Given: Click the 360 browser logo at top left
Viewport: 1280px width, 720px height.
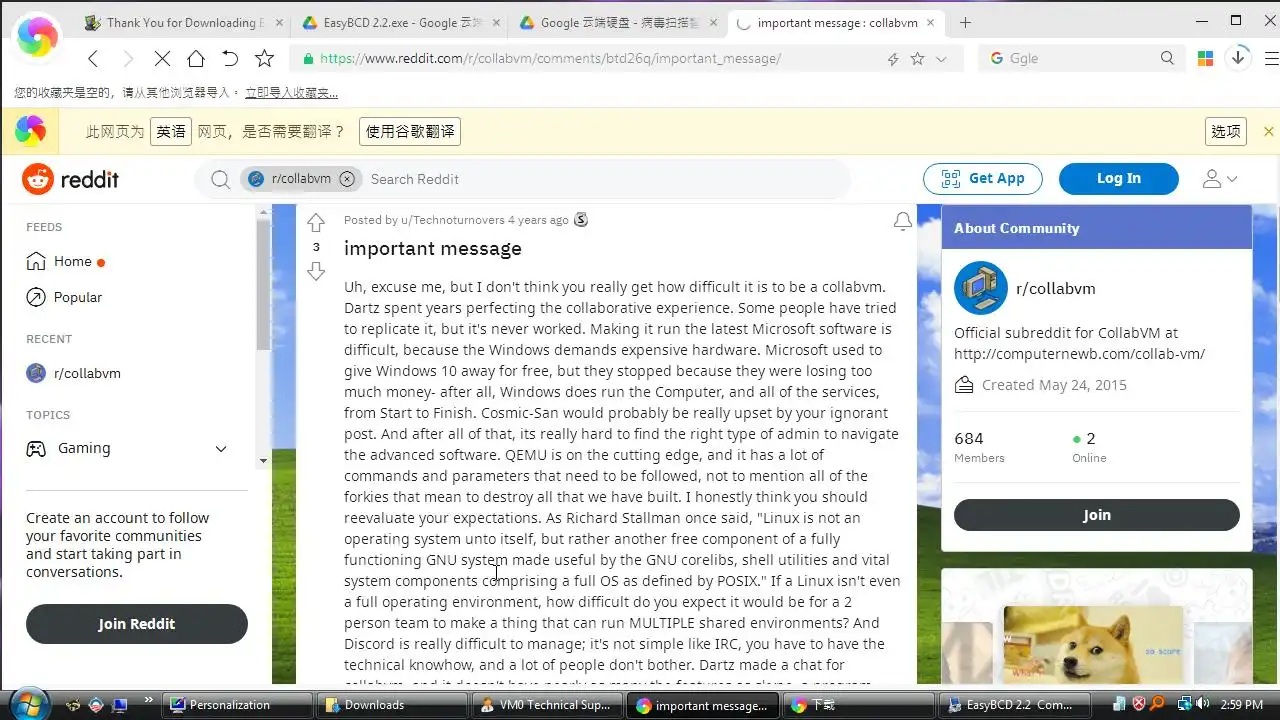Looking at the screenshot, I should point(38,37).
